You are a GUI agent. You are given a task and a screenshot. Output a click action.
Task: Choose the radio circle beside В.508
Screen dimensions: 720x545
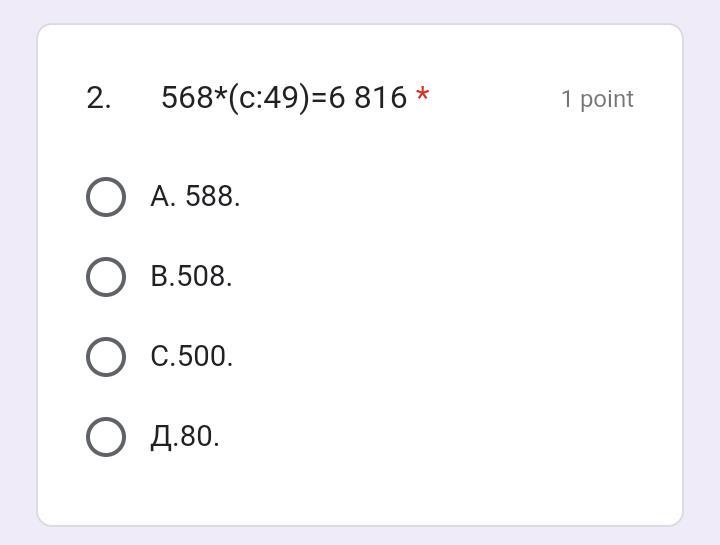(x=106, y=276)
